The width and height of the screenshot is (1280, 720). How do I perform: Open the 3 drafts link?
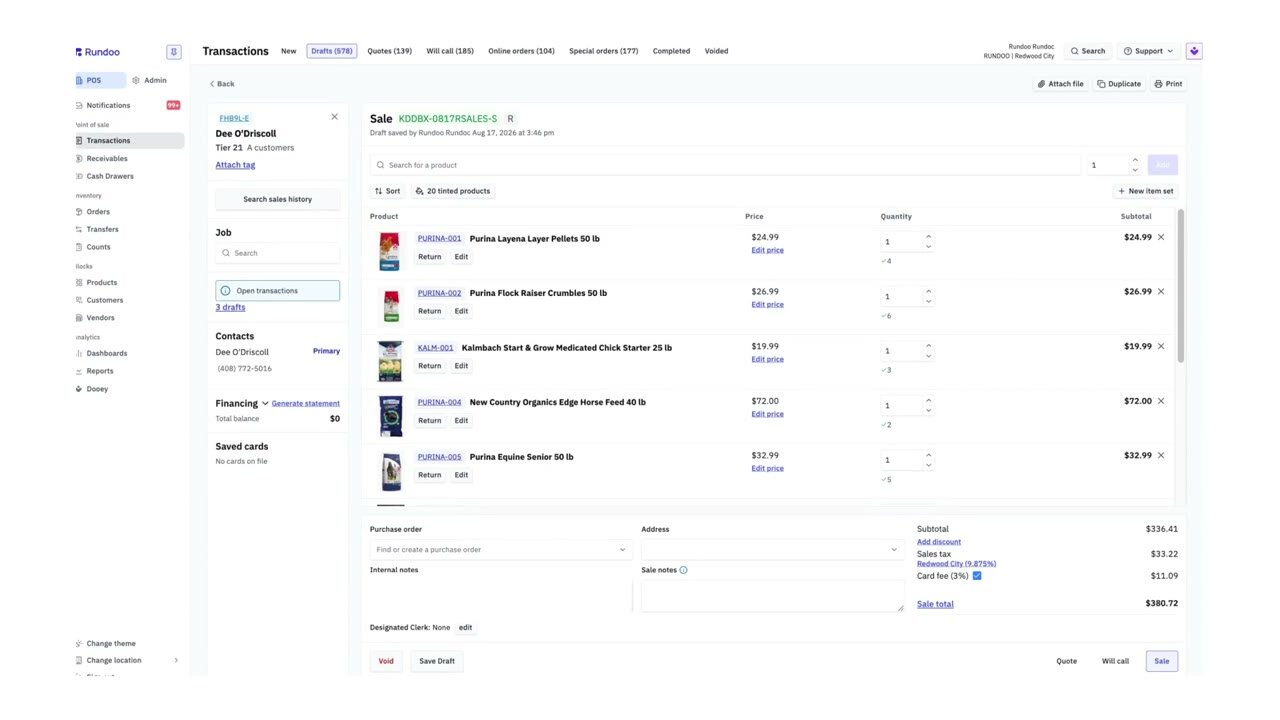tap(230, 308)
